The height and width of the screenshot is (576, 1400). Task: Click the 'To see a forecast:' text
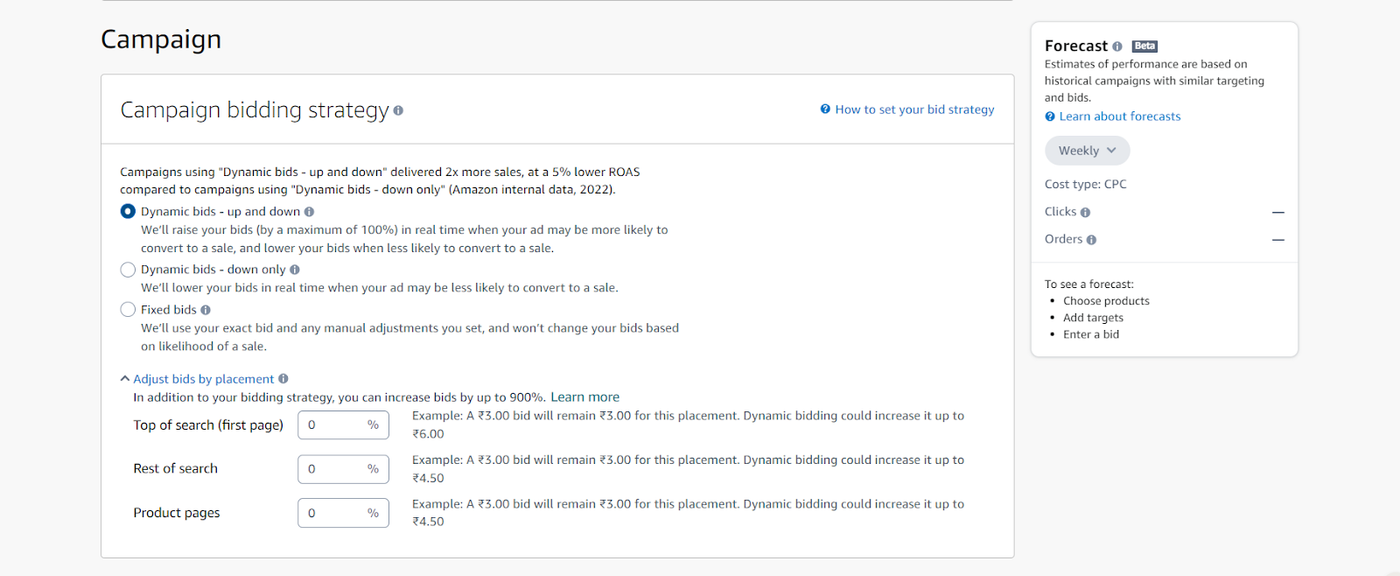click(1089, 284)
